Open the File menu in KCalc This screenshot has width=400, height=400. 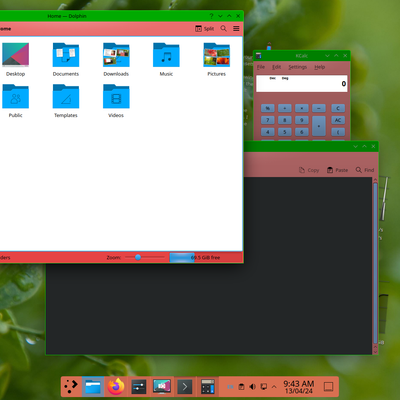tap(261, 67)
